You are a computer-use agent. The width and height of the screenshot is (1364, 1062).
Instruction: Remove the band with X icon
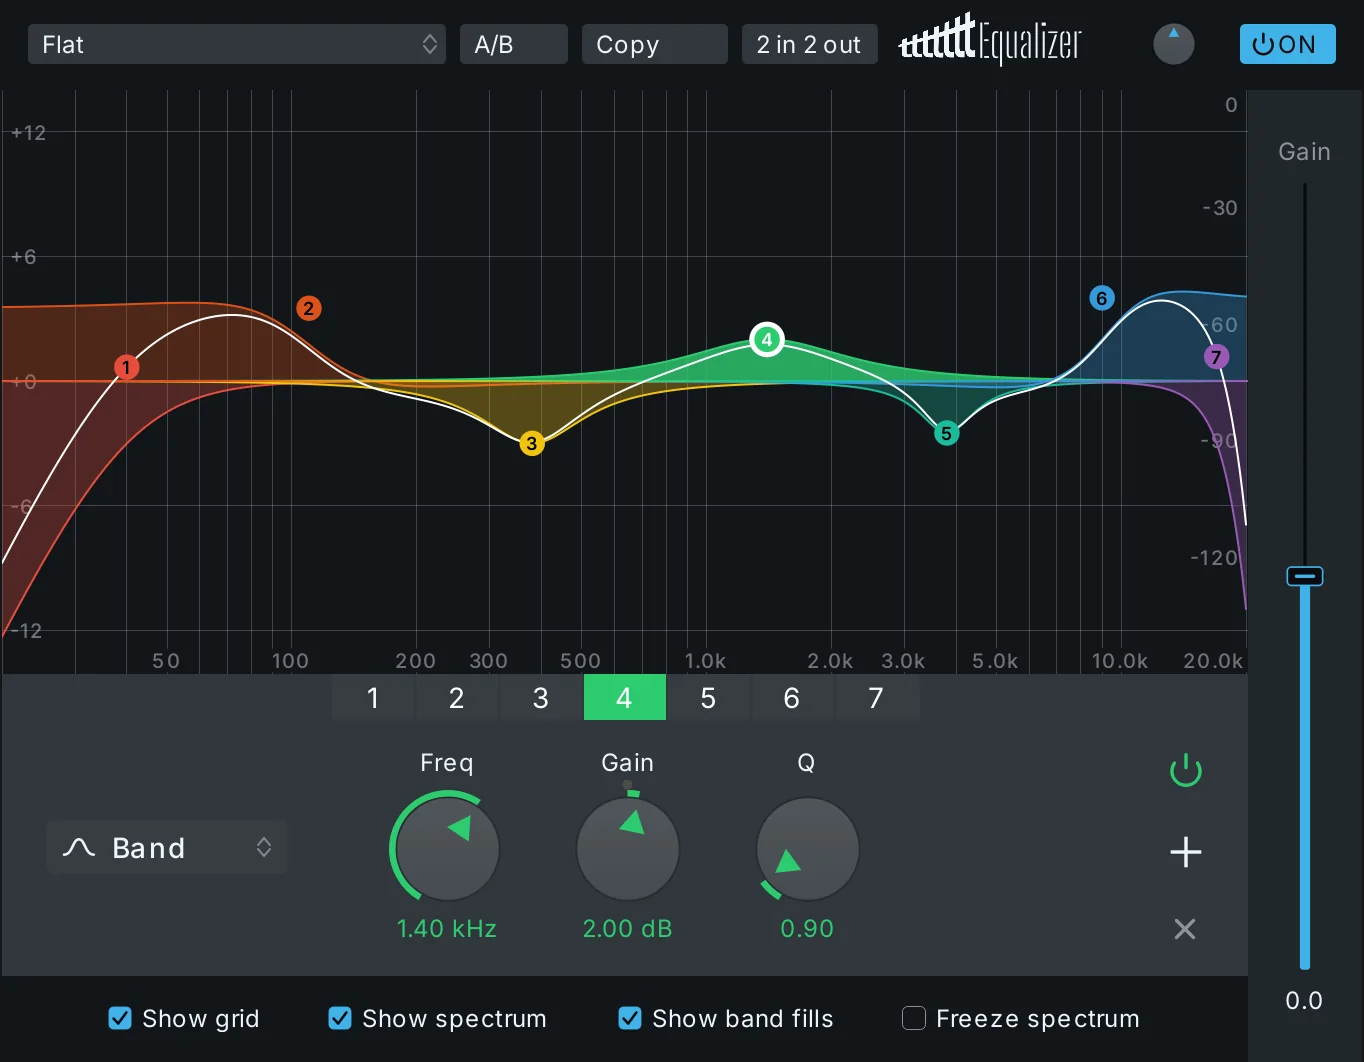[1185, 929]
